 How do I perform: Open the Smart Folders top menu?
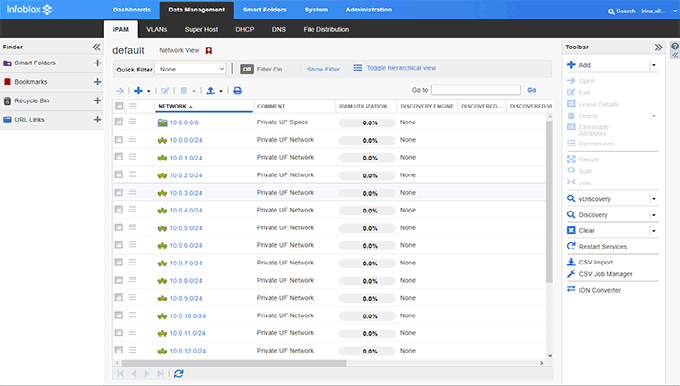[x=265, y=10]
